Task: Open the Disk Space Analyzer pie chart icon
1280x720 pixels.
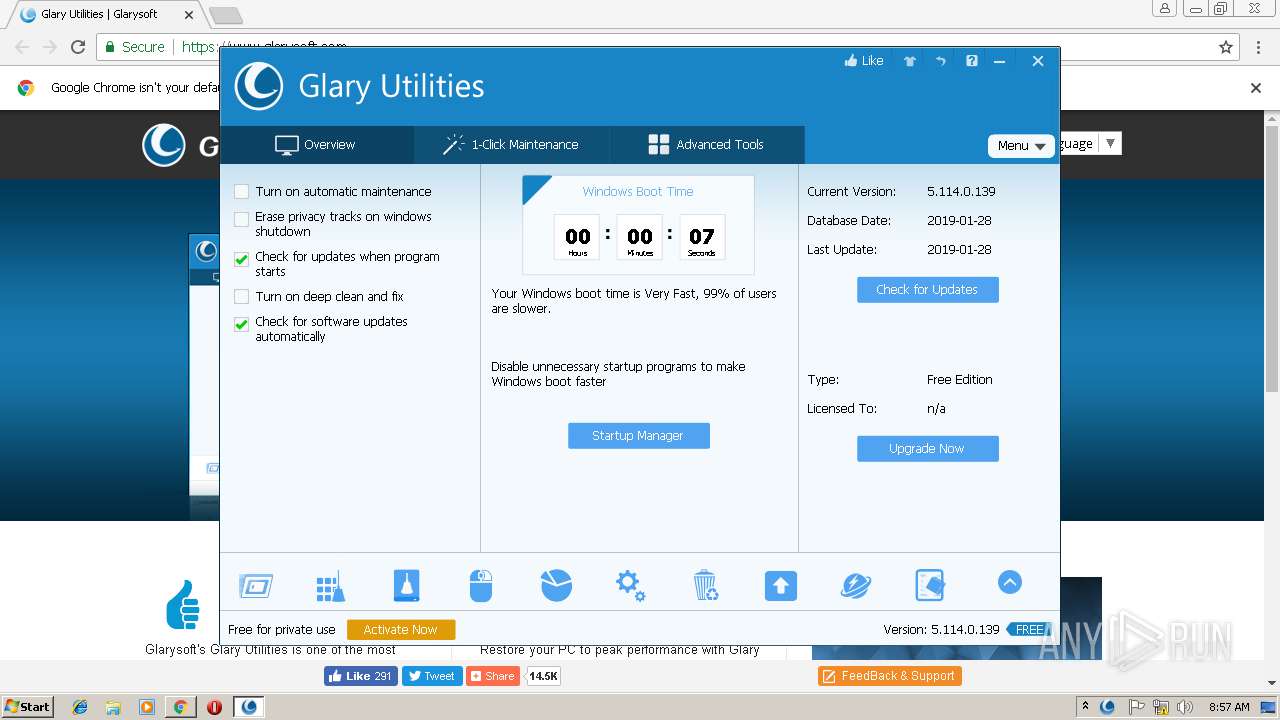Action: click(x=556, y=586)
